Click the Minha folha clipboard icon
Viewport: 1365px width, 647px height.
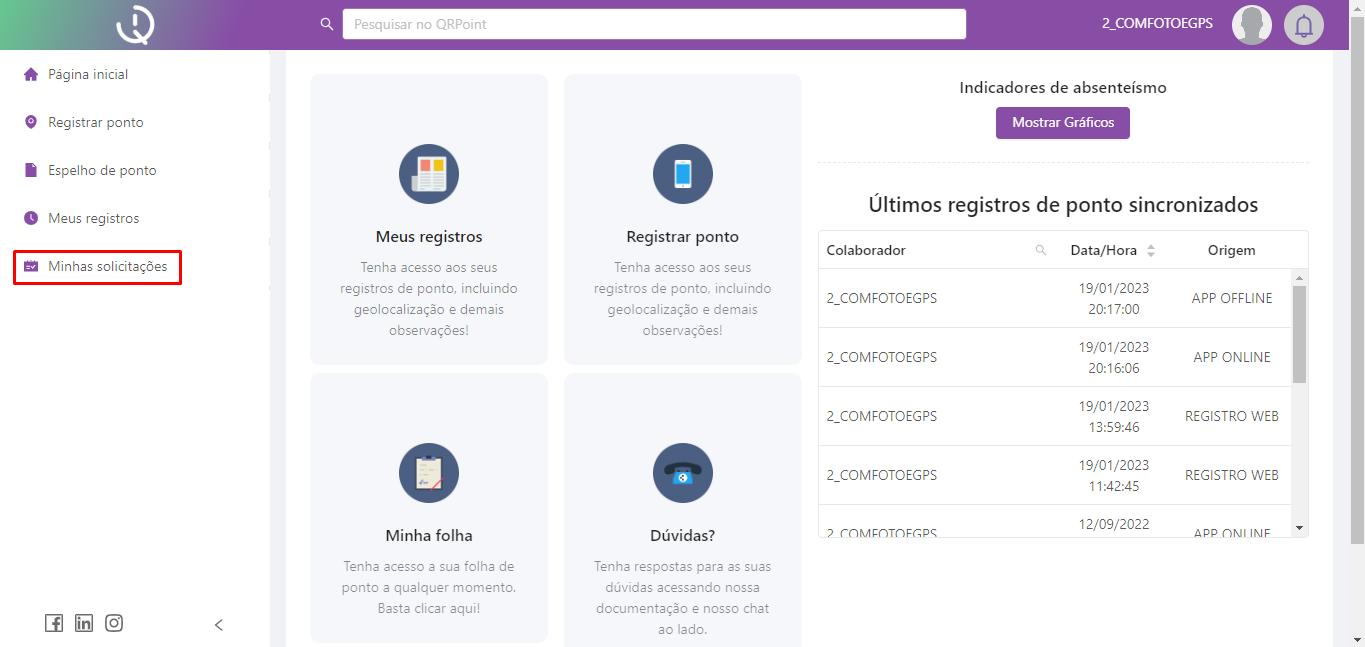[429, 473]
